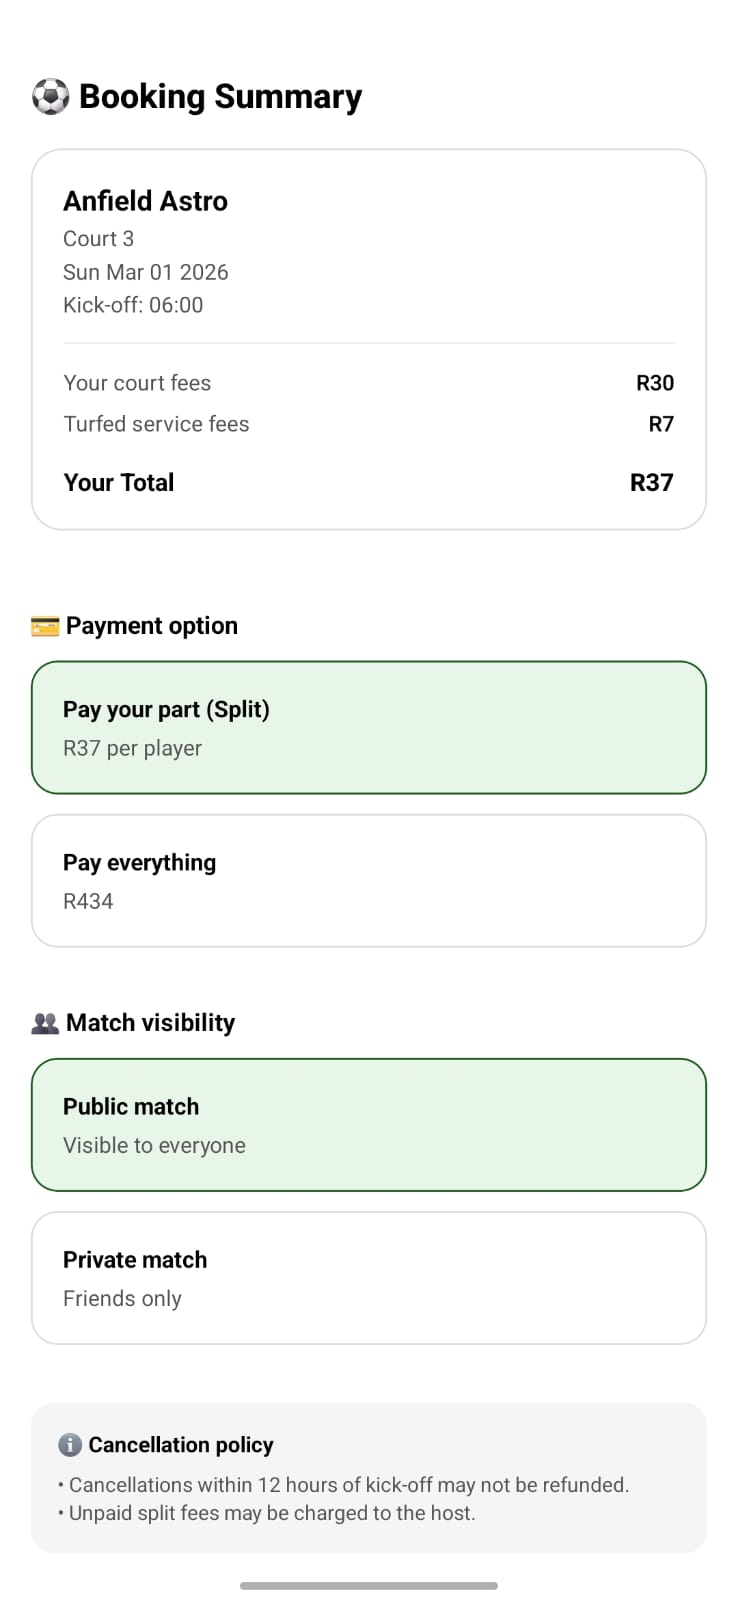Tap the 12 hours cancellation refund notice

point(348,1485)
